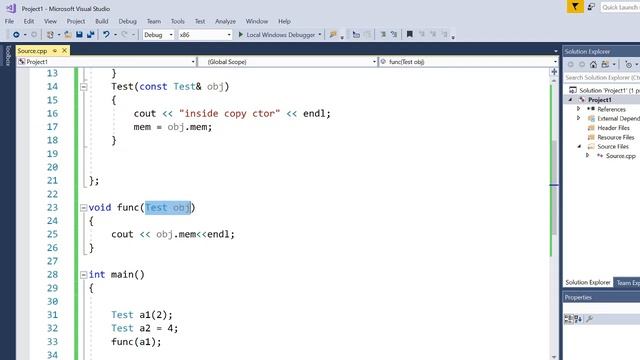Open the Toolbox side panel
This screenshot has height=360, width=640.
(8, 55)
